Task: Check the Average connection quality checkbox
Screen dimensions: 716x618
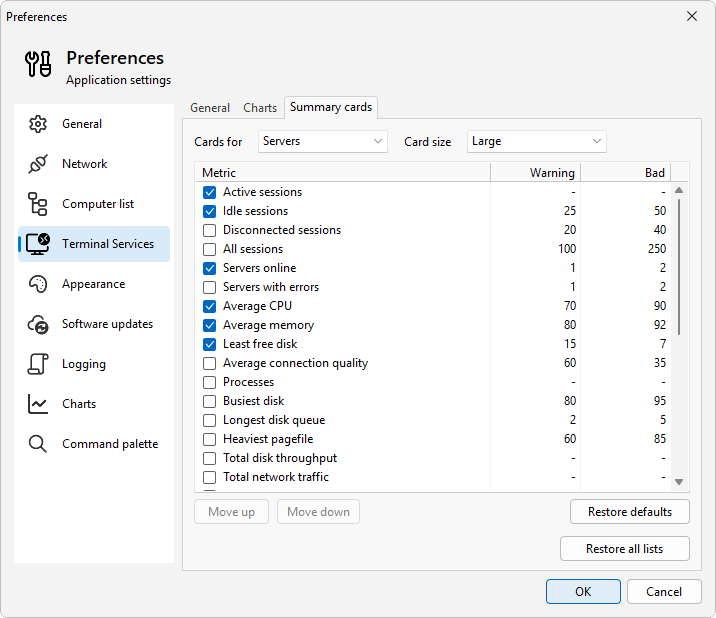Action: coord(210,363)
